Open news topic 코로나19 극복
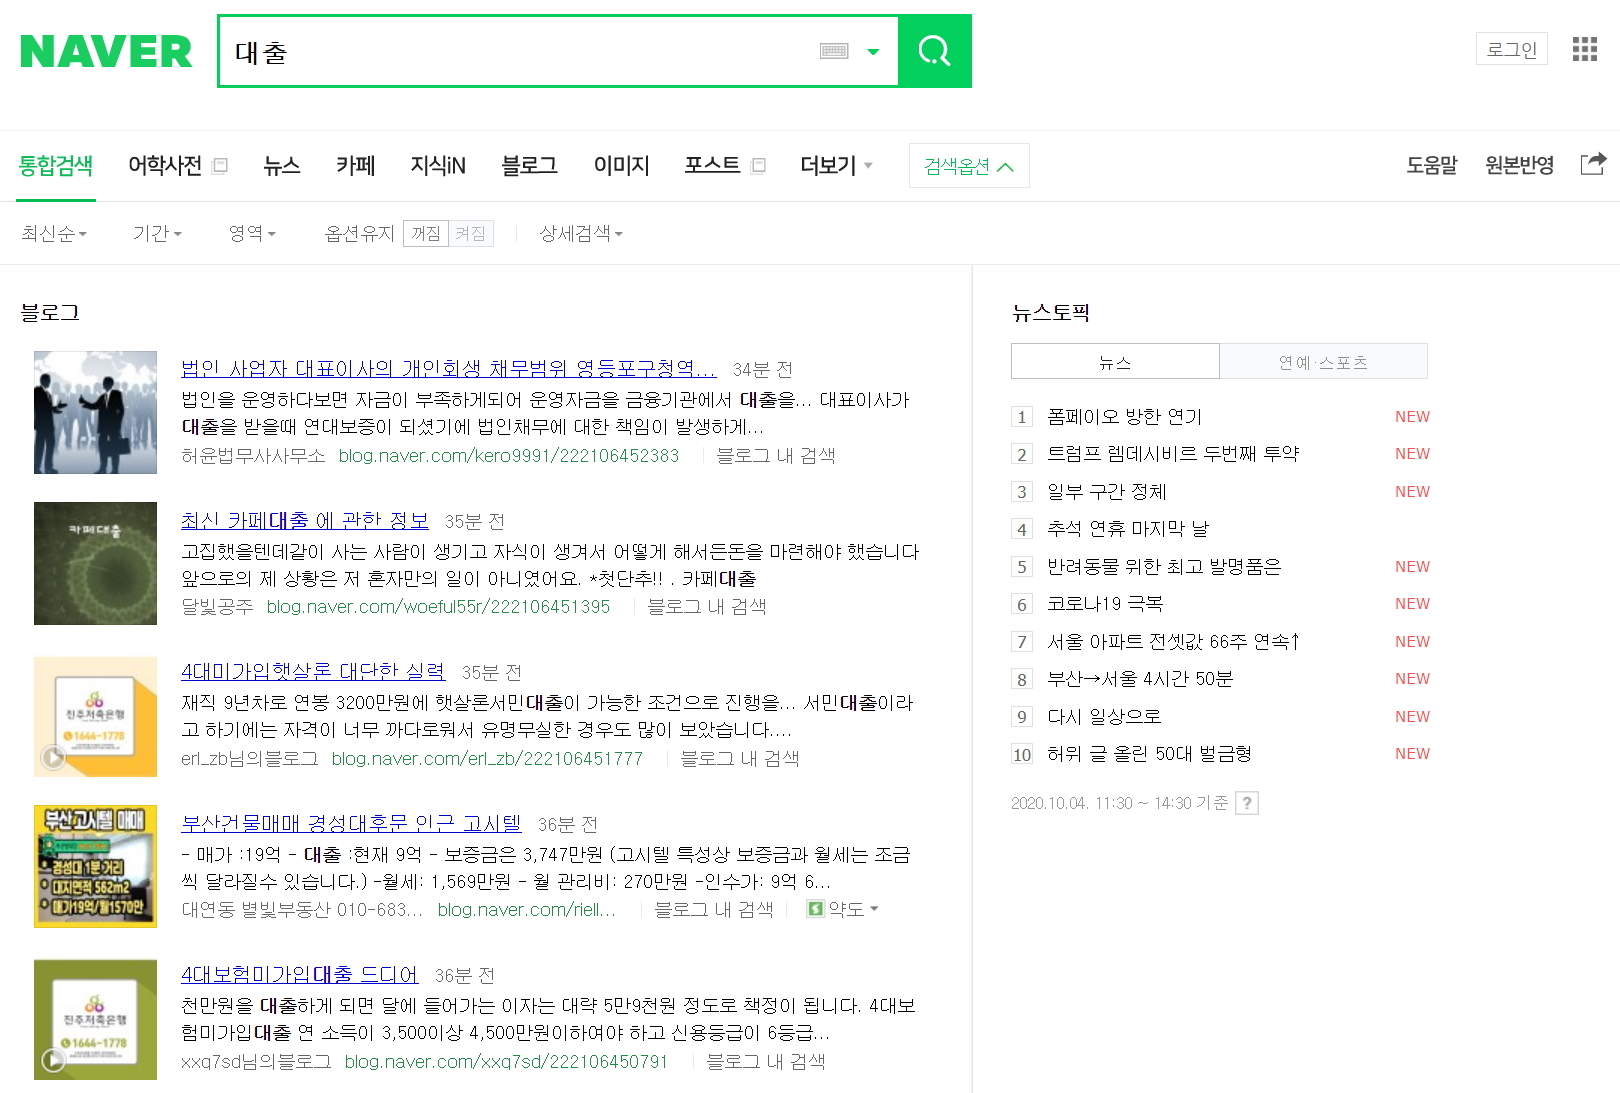 pos(1105,604)
